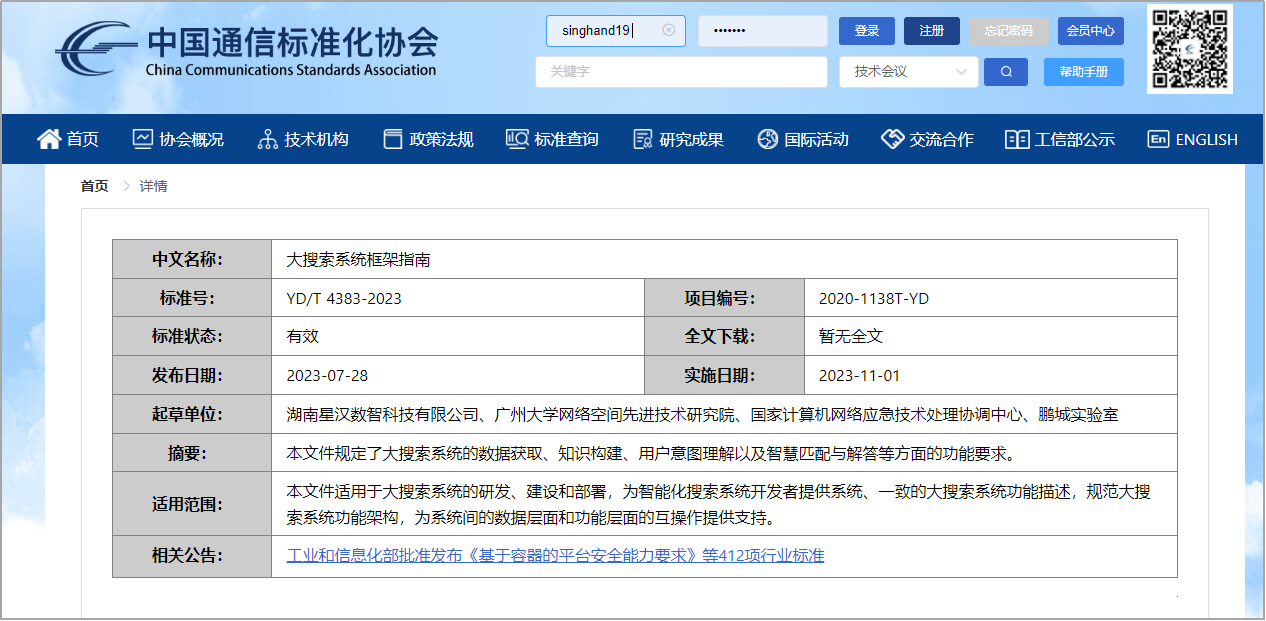Viewport: 1266px width, 621px height.
Task: Click the 忘记密码 button
Action: point(1008,31)
